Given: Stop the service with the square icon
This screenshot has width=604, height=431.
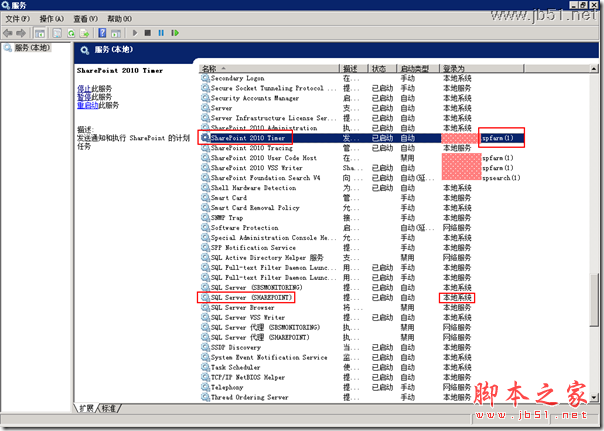Looking at the screenshot, I should pos(148,33).
